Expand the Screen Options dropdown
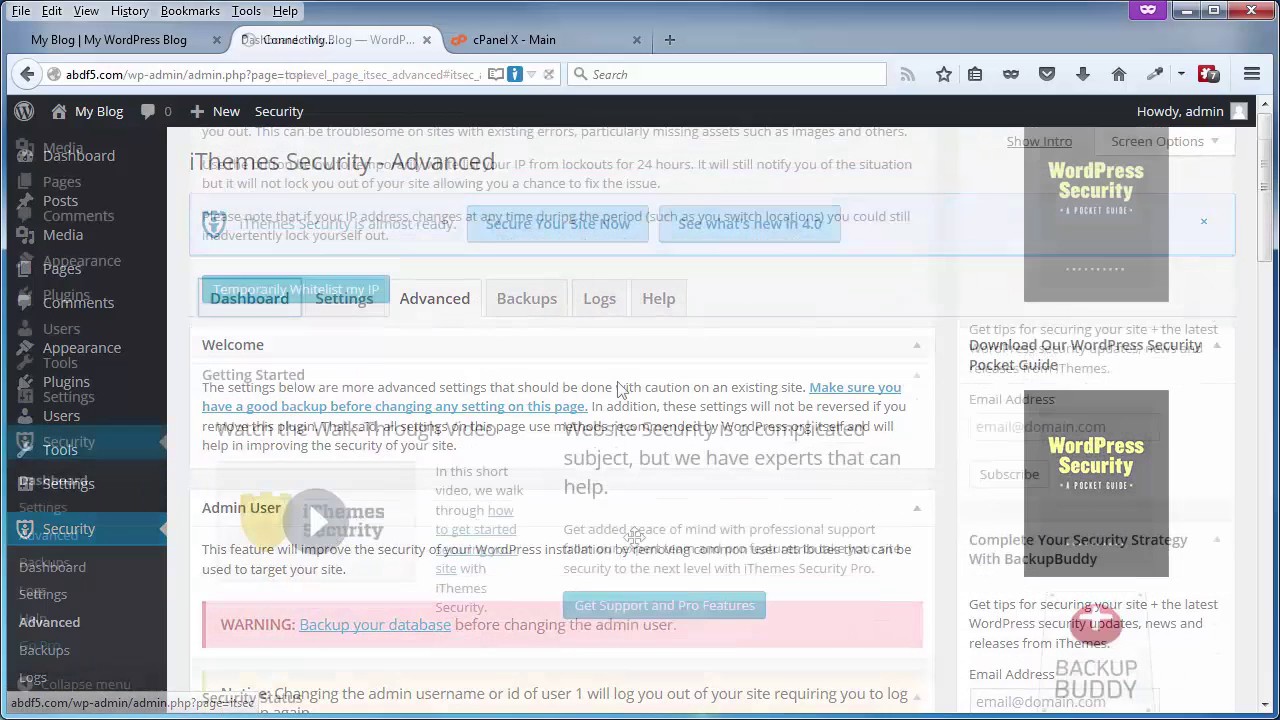The image size is (1280, 720). (x=1165, y=141)
